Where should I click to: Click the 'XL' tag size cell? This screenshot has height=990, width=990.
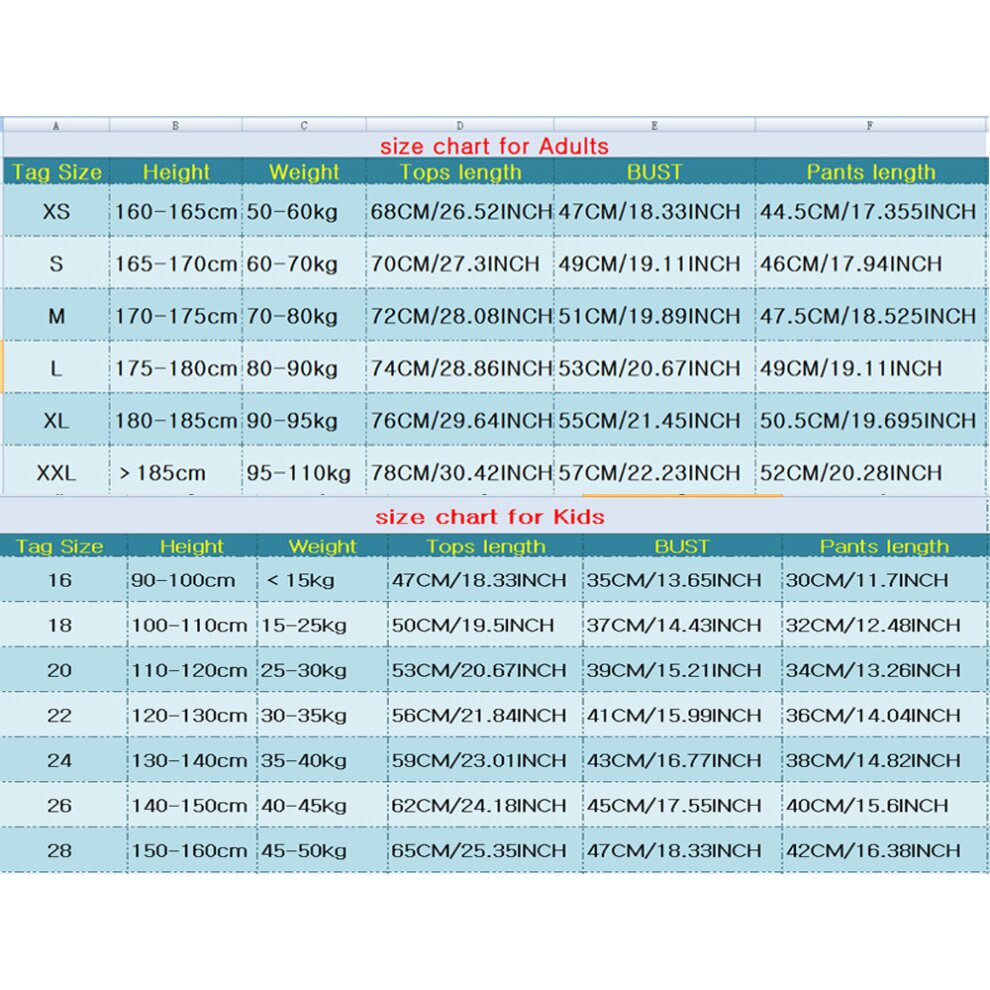pos(56,420)
